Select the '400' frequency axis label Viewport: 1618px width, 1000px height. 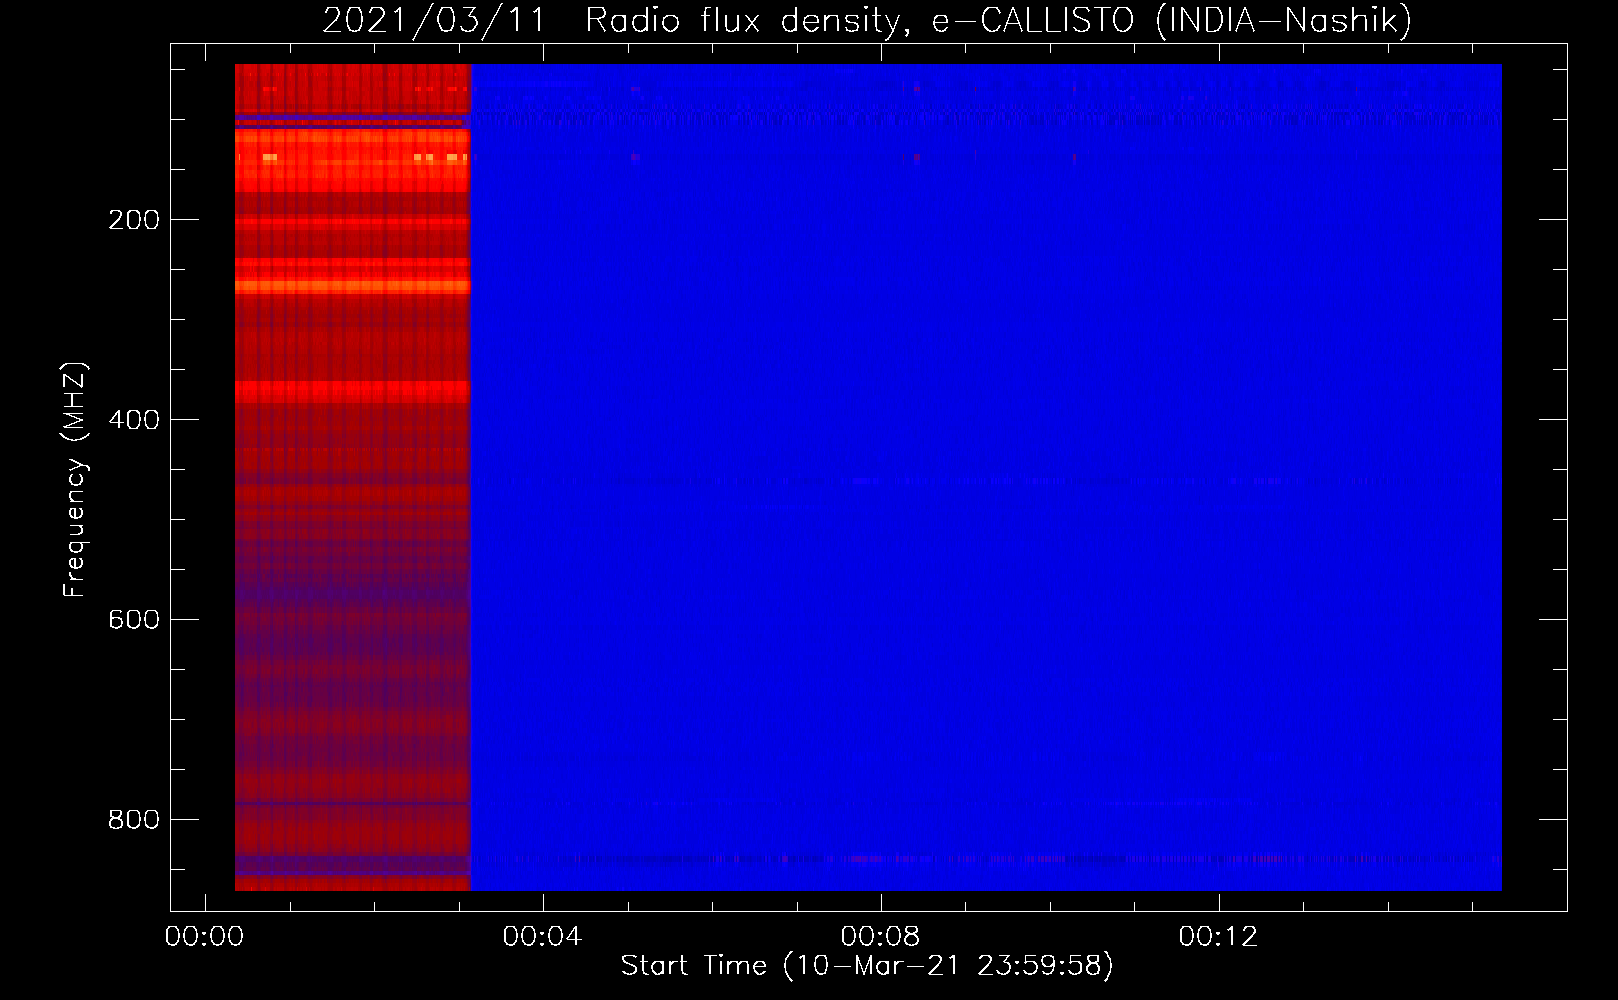tap(134, 420)
